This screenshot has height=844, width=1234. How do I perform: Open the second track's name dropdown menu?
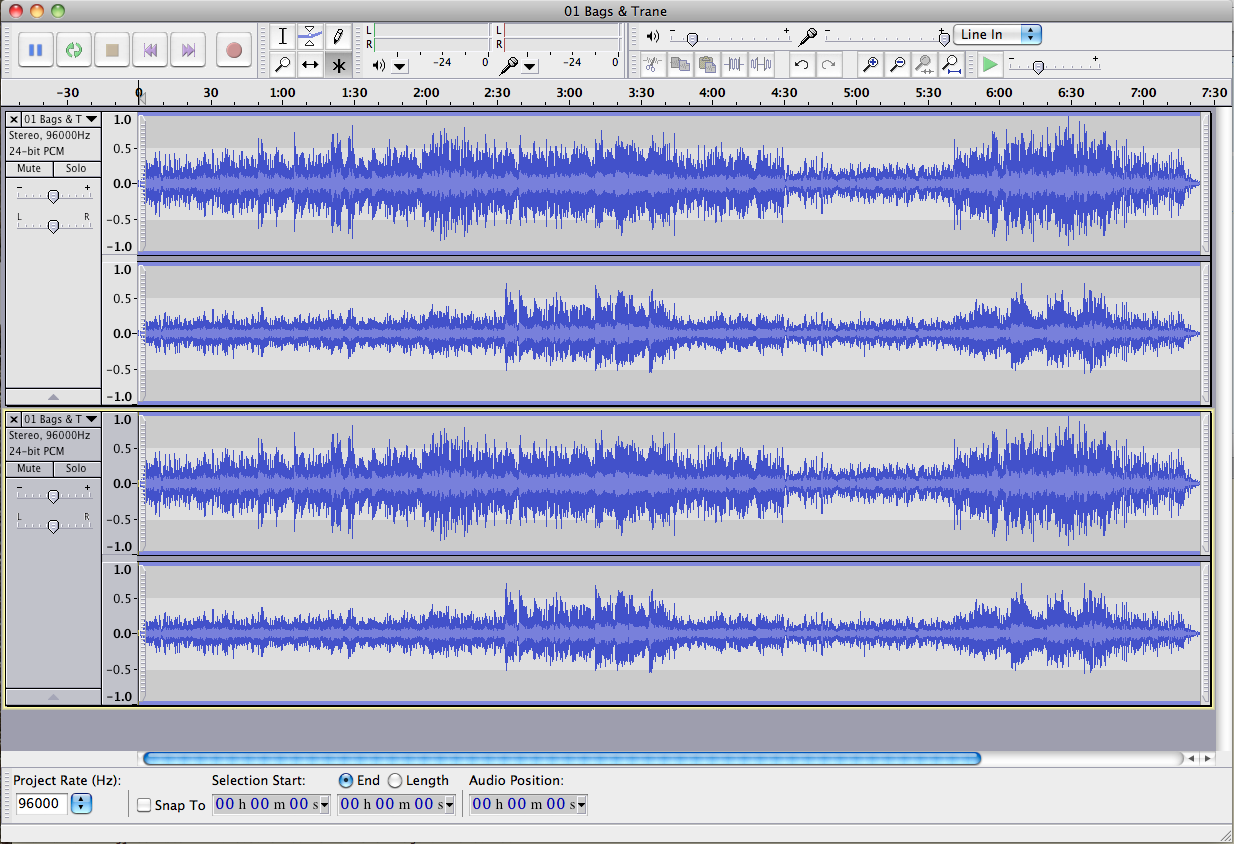pos(60,419)
